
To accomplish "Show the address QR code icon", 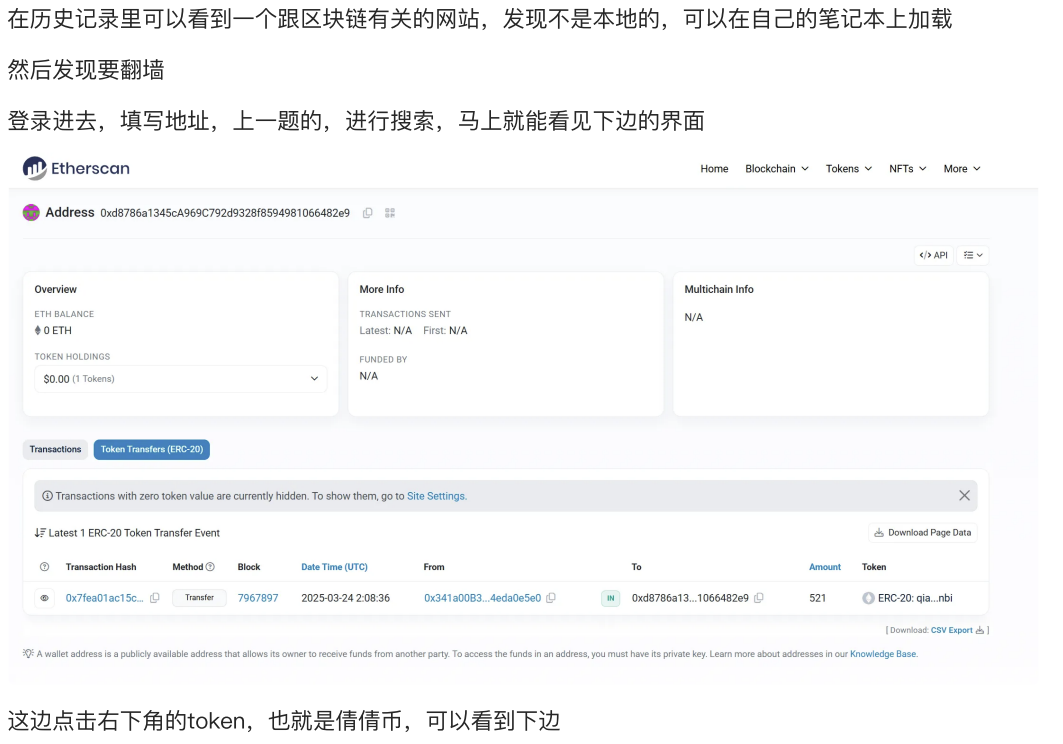I will (x=390, y=213).
